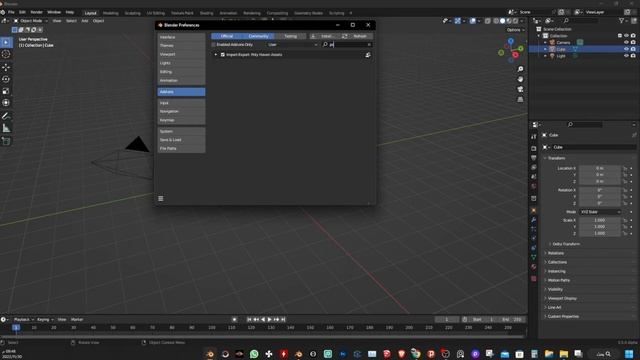Viewport: 640px width, 360px height.
Task: Toggle the Official add-ons filter
Action: coord(227,36)
